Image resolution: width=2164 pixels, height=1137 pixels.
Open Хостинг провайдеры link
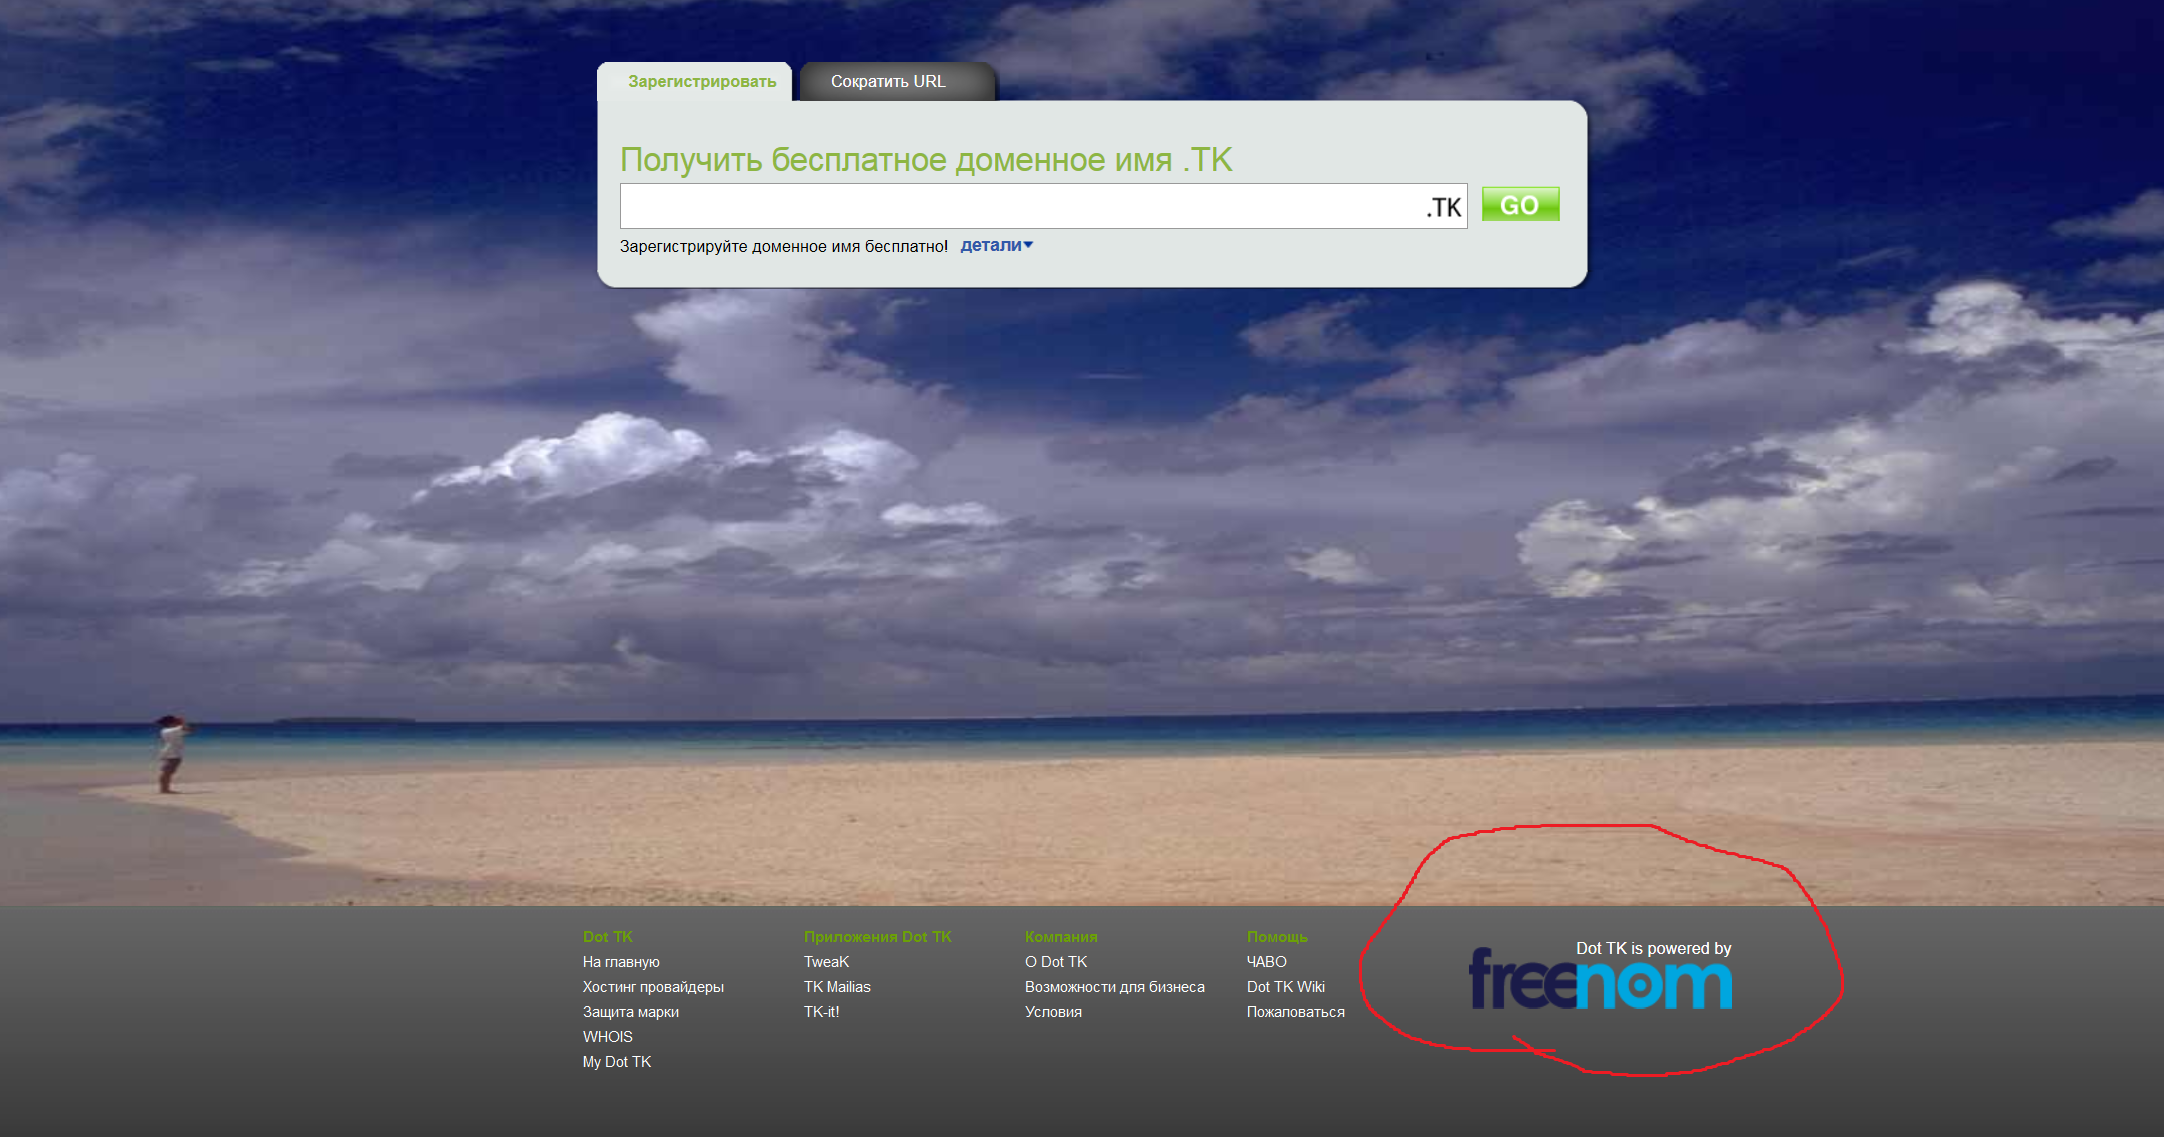click(x=653, y=987)
